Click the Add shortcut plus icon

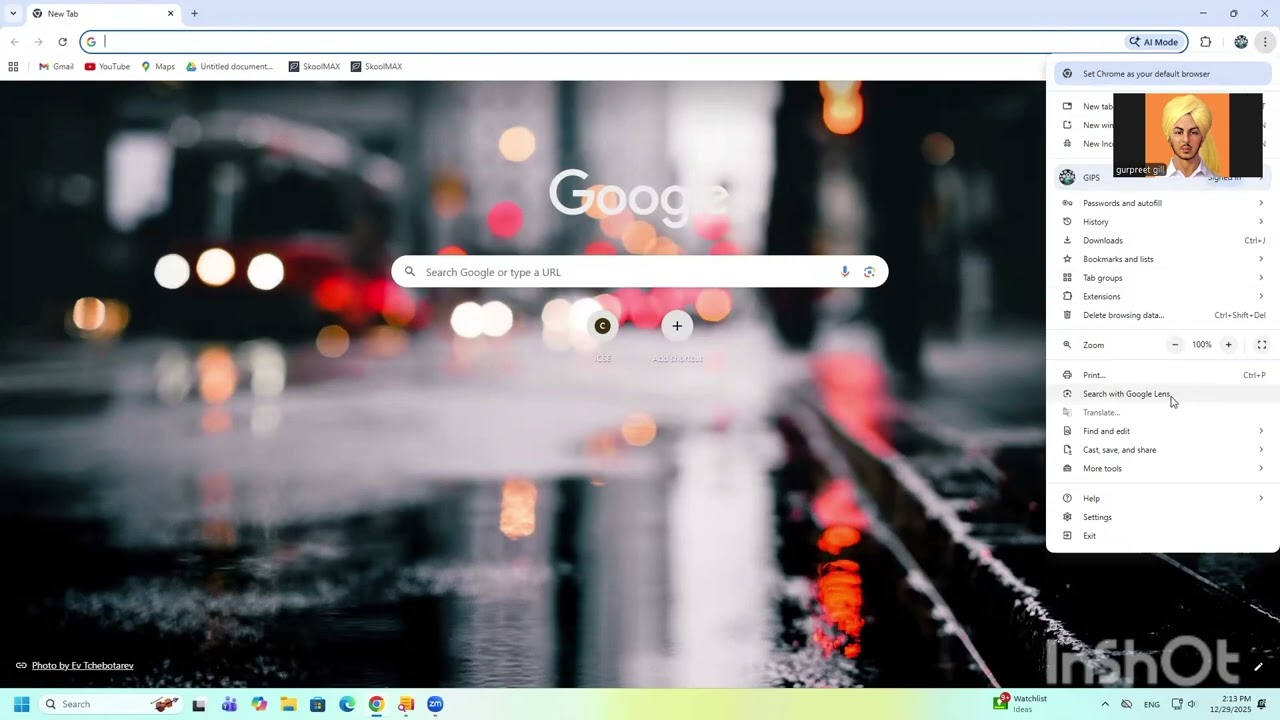point(677,325)
